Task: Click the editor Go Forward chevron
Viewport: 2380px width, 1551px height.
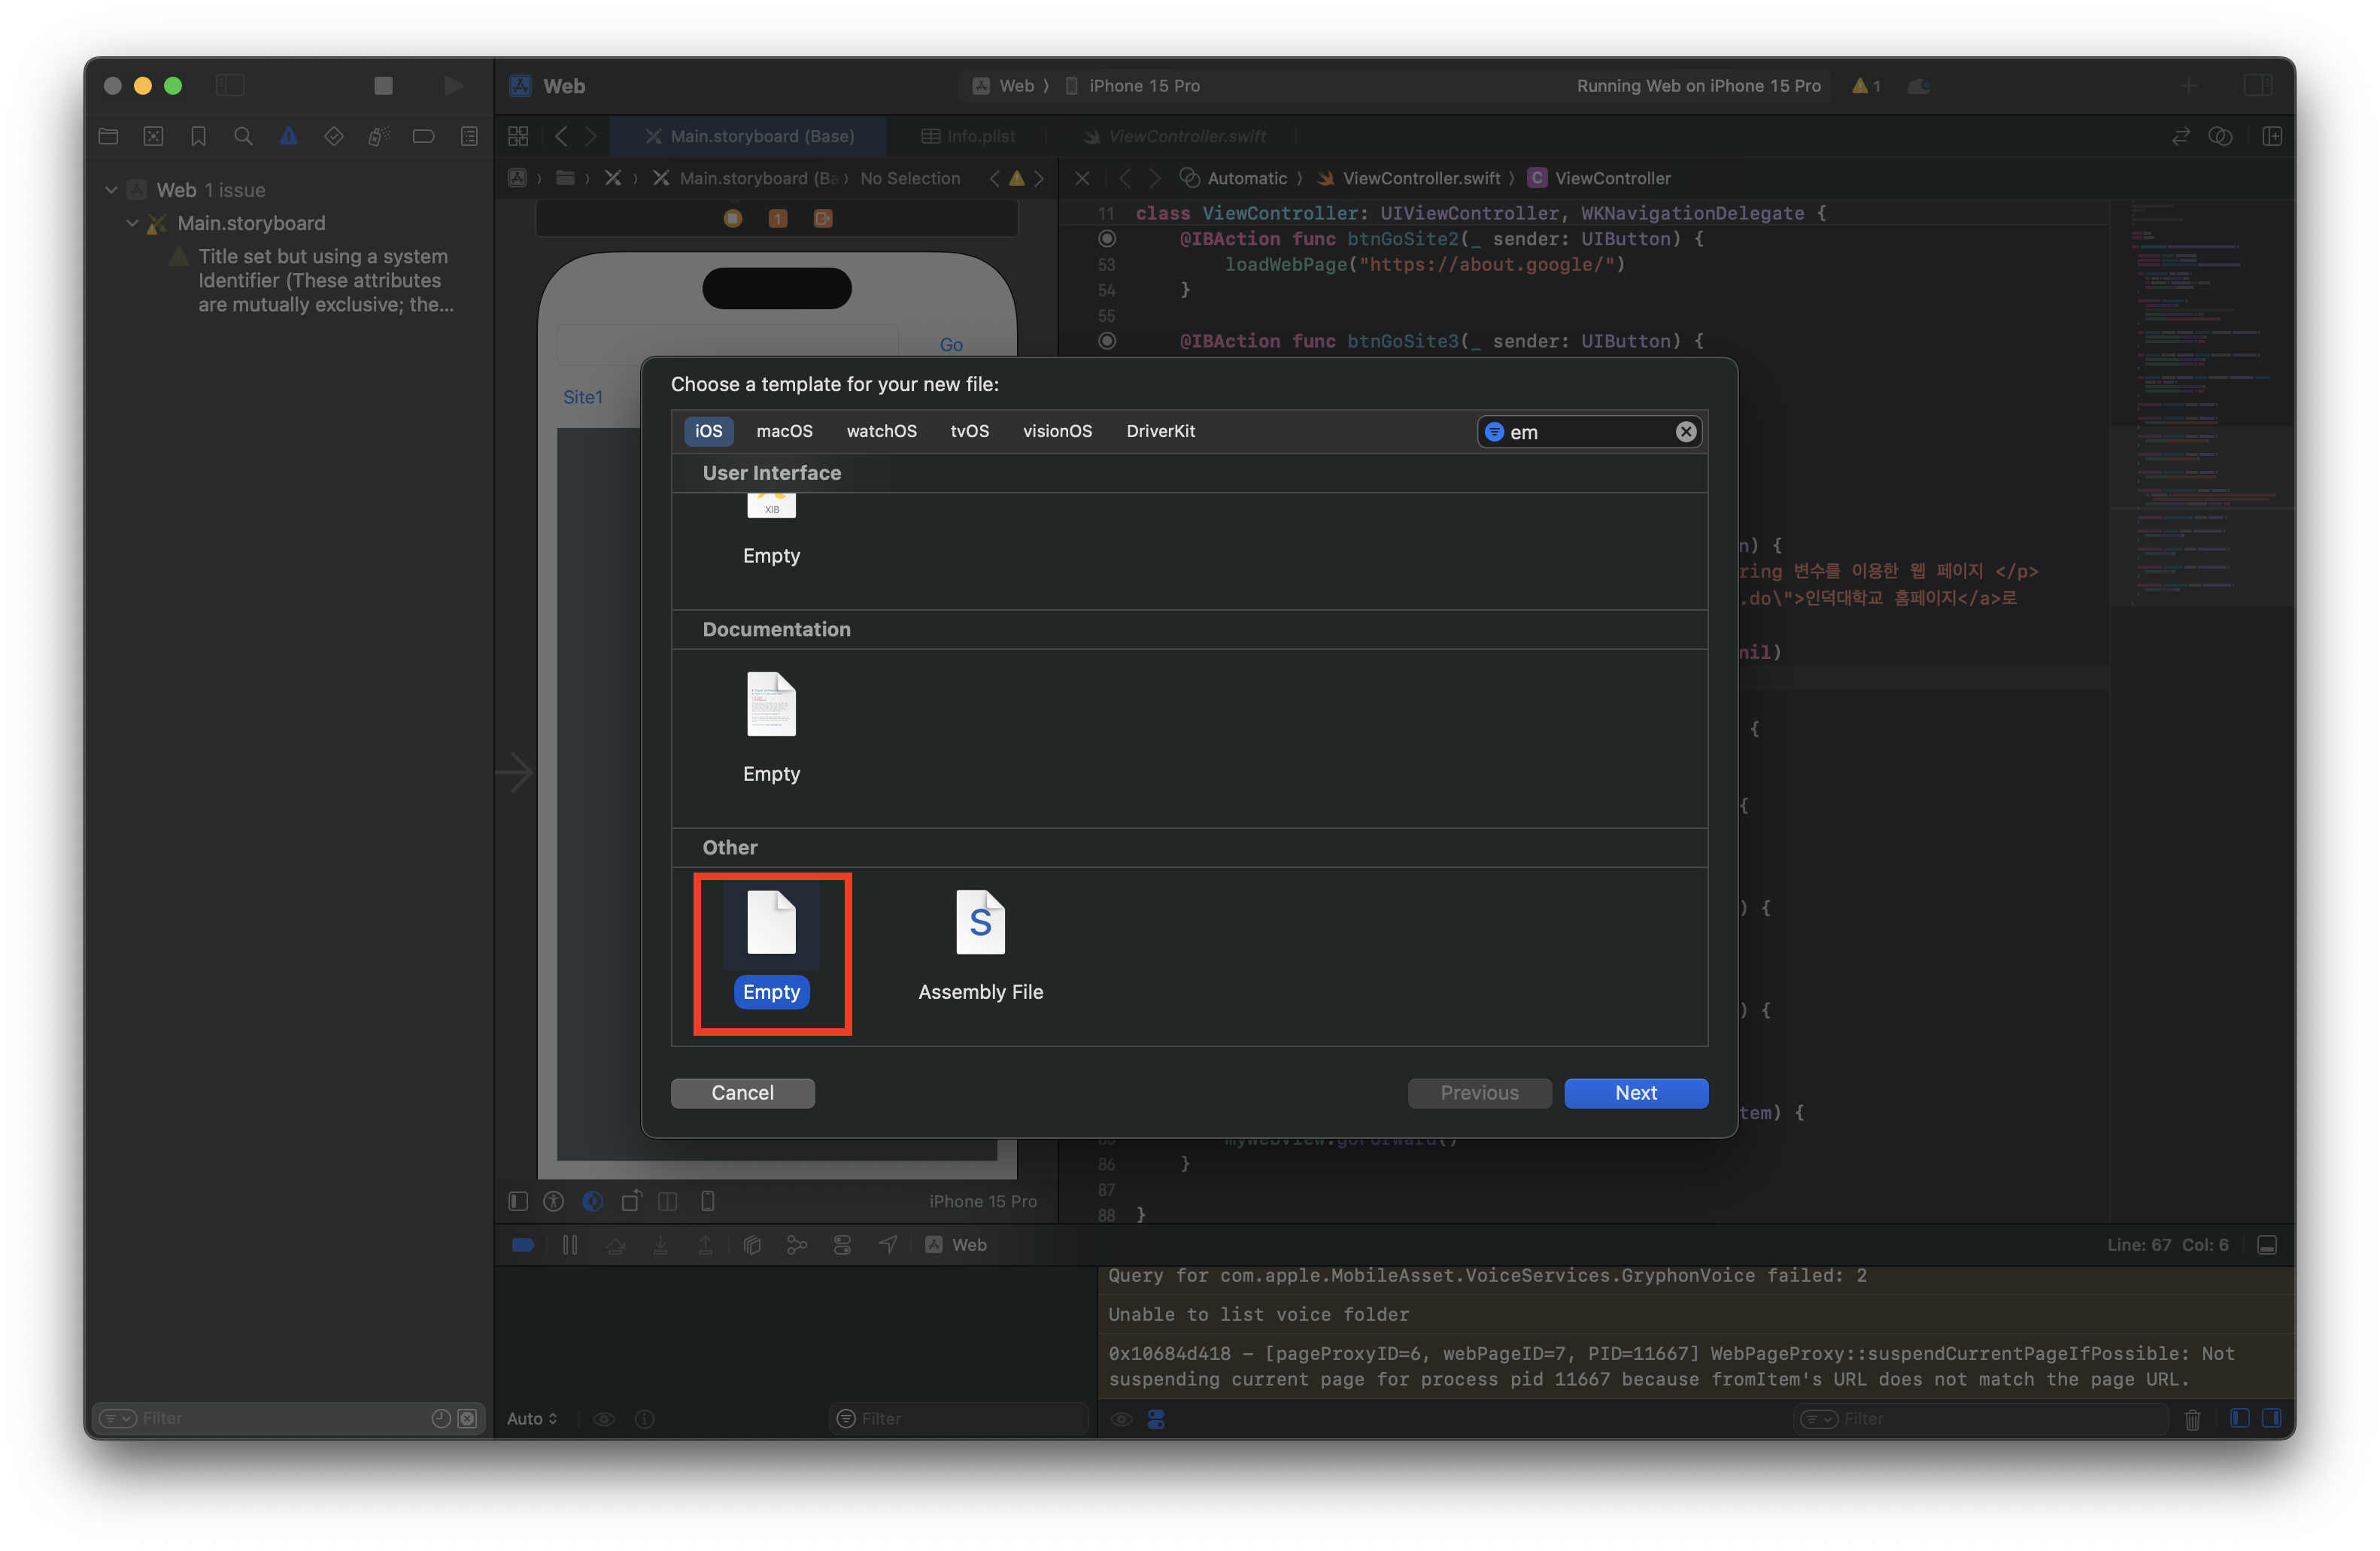Action: pyautogui.click(x=591, y=136)
